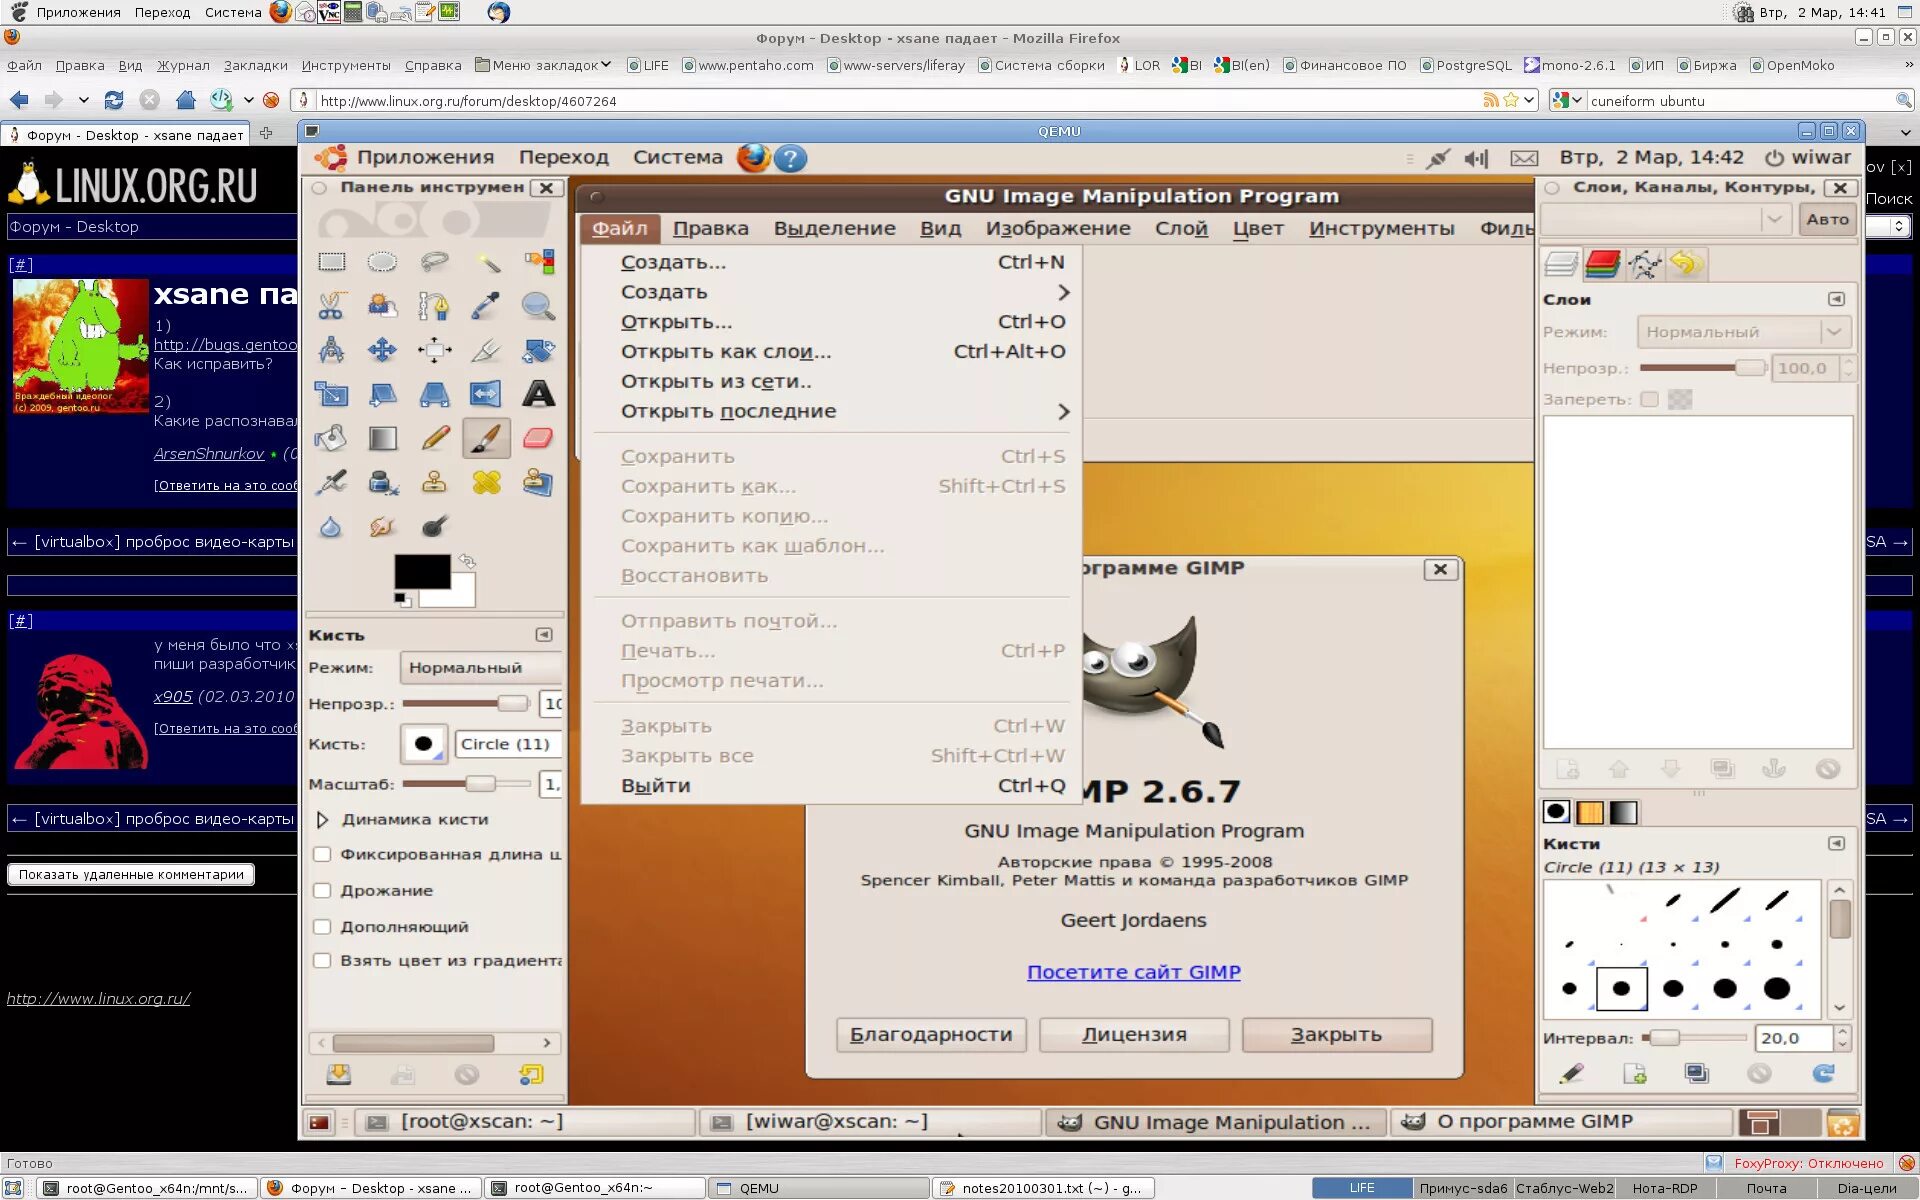The image size is (1920, 1200).
Task: Click Закрыть button in About dialog
Action: tap(1337, 1034)
